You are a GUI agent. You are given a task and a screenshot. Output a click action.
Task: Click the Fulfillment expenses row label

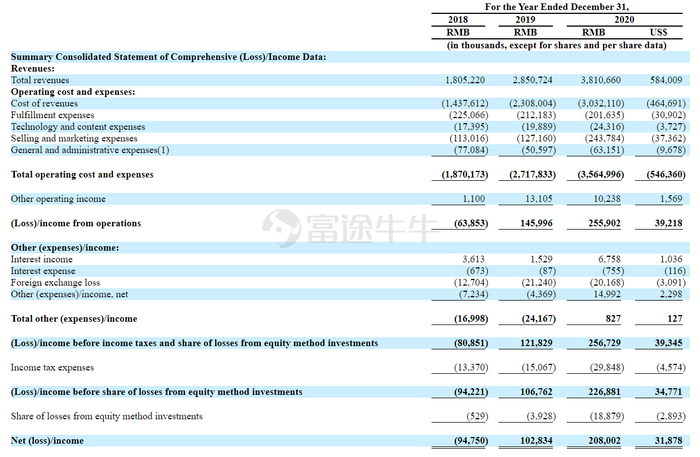tap(52, 115)
